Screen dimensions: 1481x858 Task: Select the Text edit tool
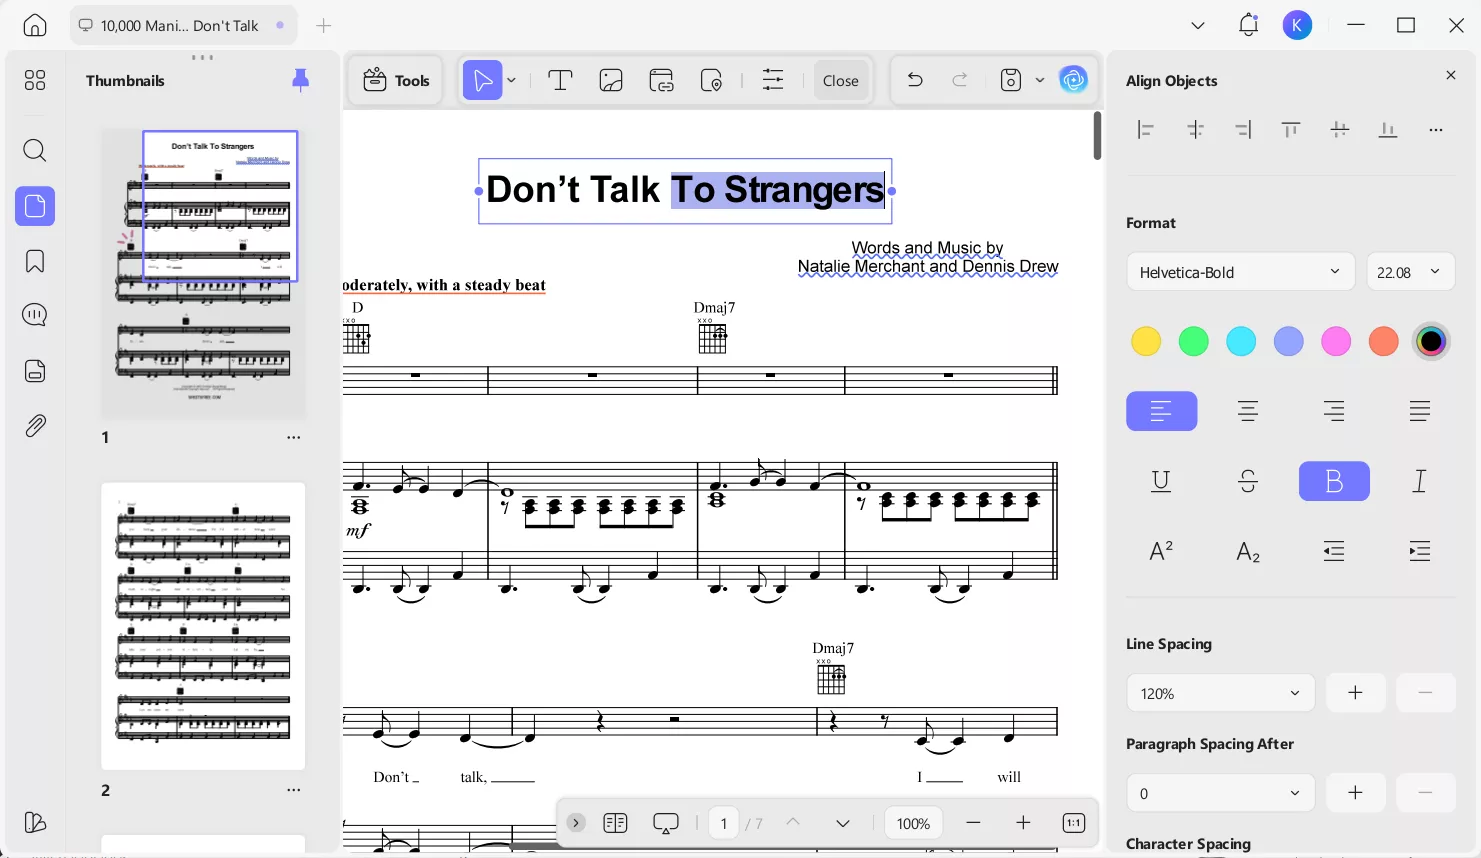560,80
